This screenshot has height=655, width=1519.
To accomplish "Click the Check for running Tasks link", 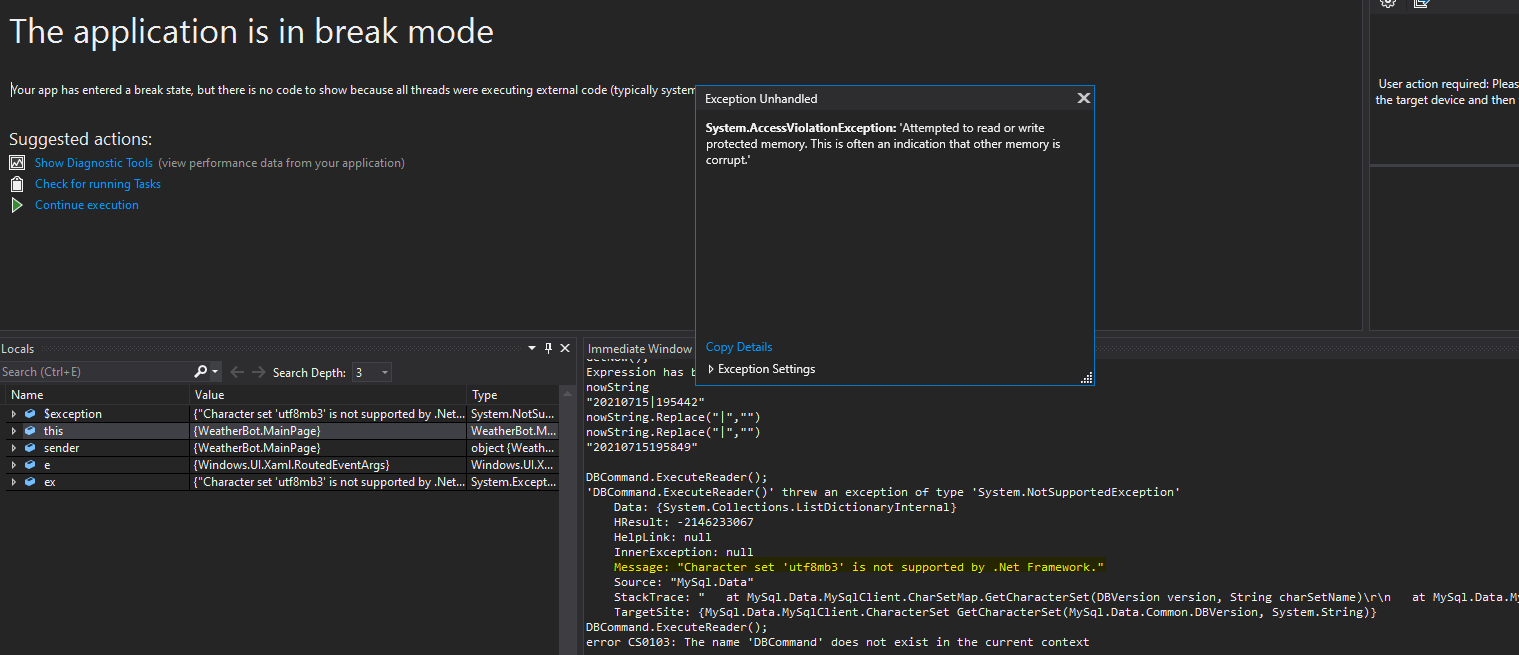I will [x=98, y=184].
